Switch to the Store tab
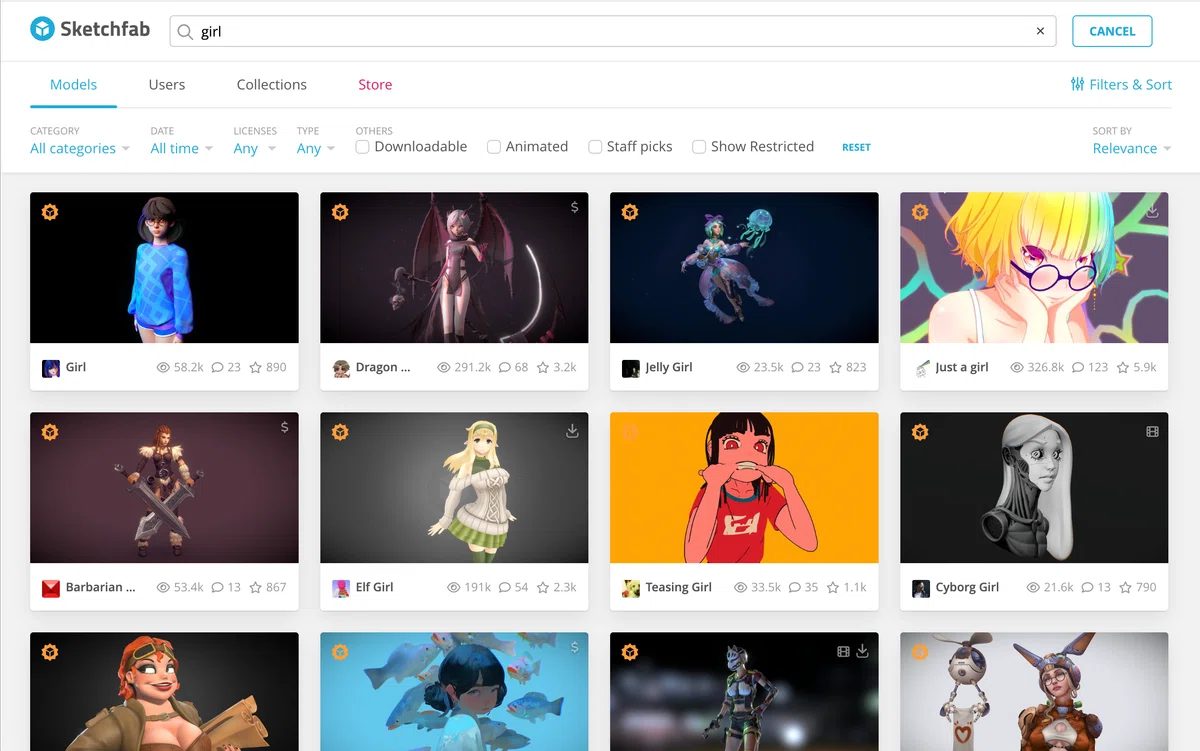 (x=375, y=85)
